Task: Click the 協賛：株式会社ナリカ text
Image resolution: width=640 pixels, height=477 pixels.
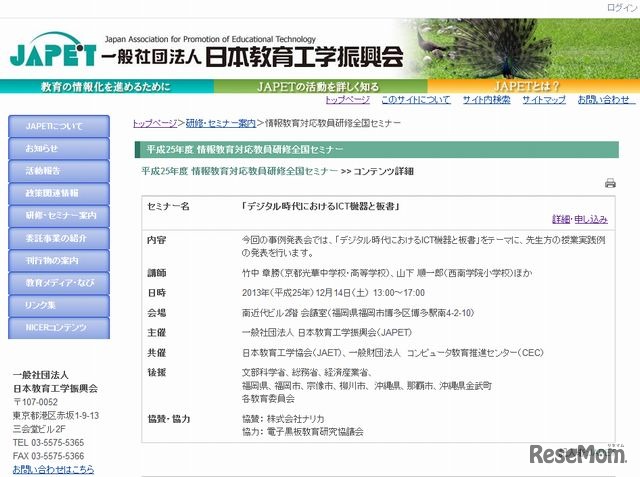Action: [x=283, y=419]
